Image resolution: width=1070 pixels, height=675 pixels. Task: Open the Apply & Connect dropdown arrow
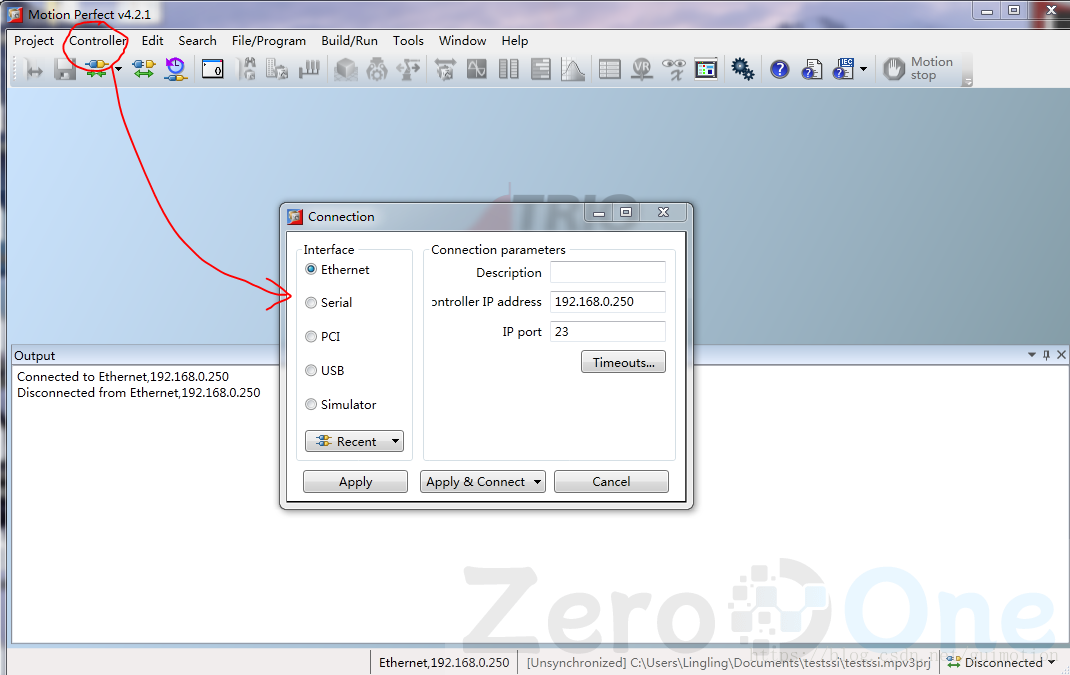coord(538,482)
